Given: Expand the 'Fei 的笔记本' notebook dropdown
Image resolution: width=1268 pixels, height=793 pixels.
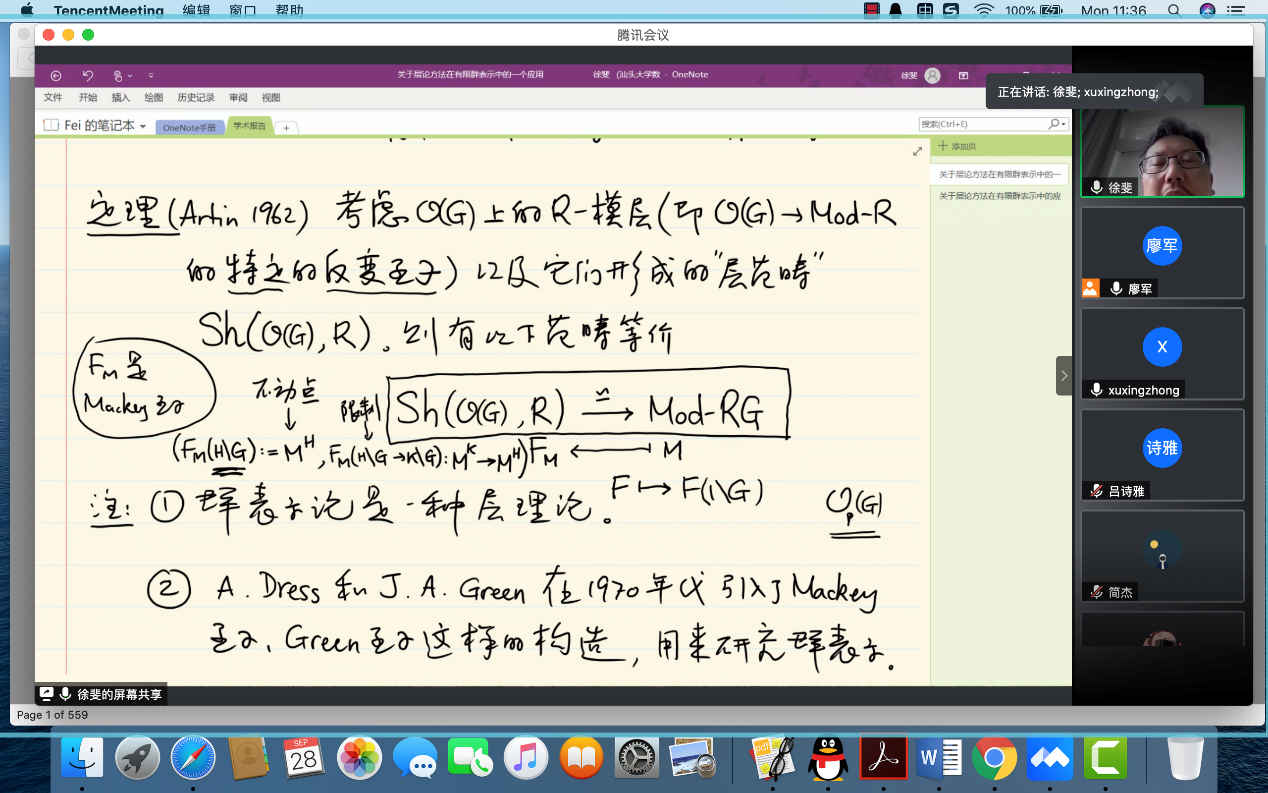Looking at the screenshot, I should [x=143, y=127].
